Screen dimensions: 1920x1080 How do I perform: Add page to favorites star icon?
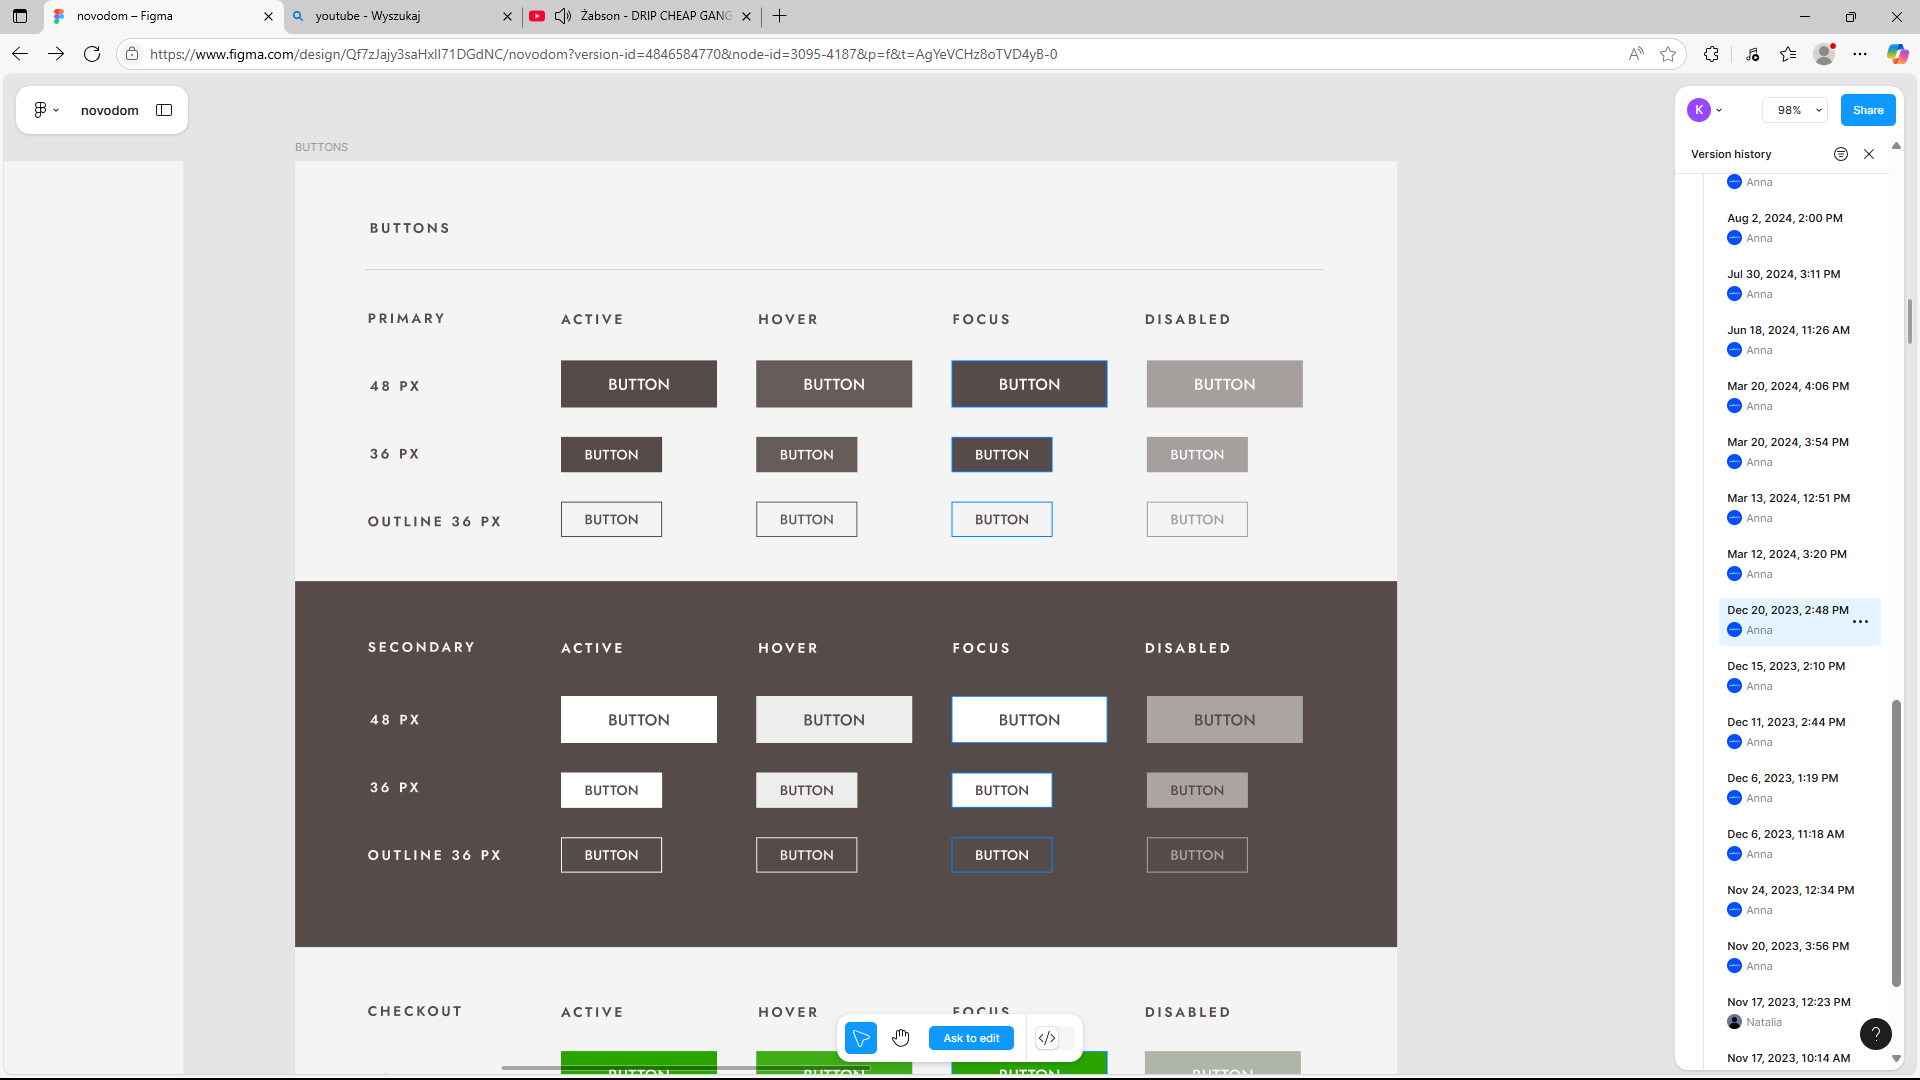pyautogui.click(x=1668, y=54)
